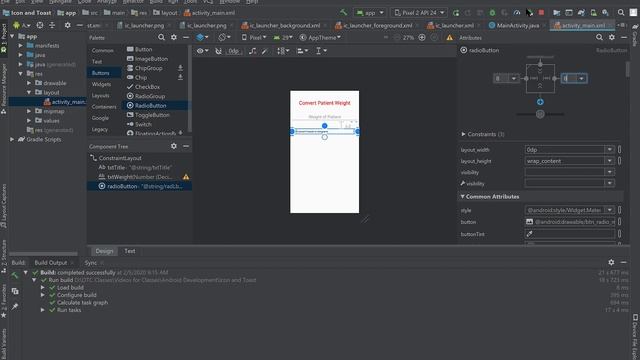640x360 pixels.
Task: Open the profiler gauge icon
Action: pos(517,13)
